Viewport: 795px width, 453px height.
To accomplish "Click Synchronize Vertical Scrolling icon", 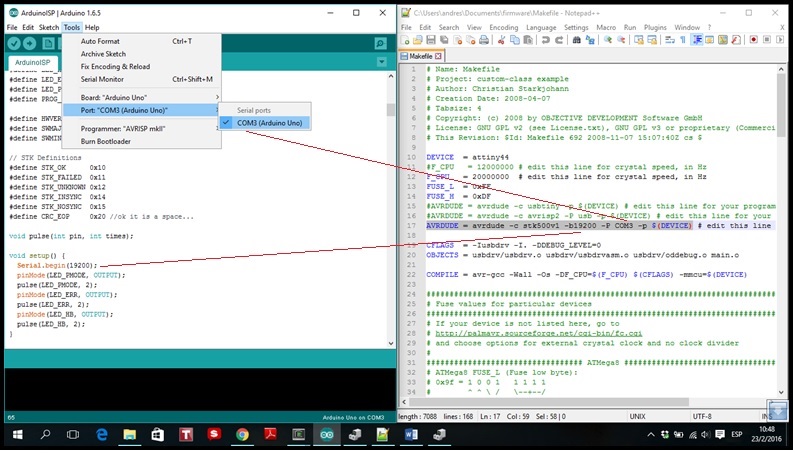I will (x=639, y=40).
